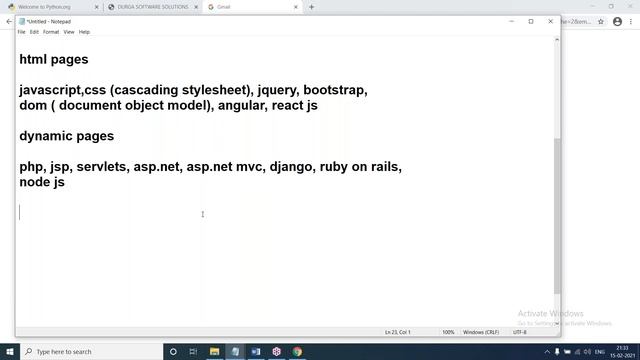Open Cortana from the taskbar
640x360 pixels.
click(x=173, y=351)
